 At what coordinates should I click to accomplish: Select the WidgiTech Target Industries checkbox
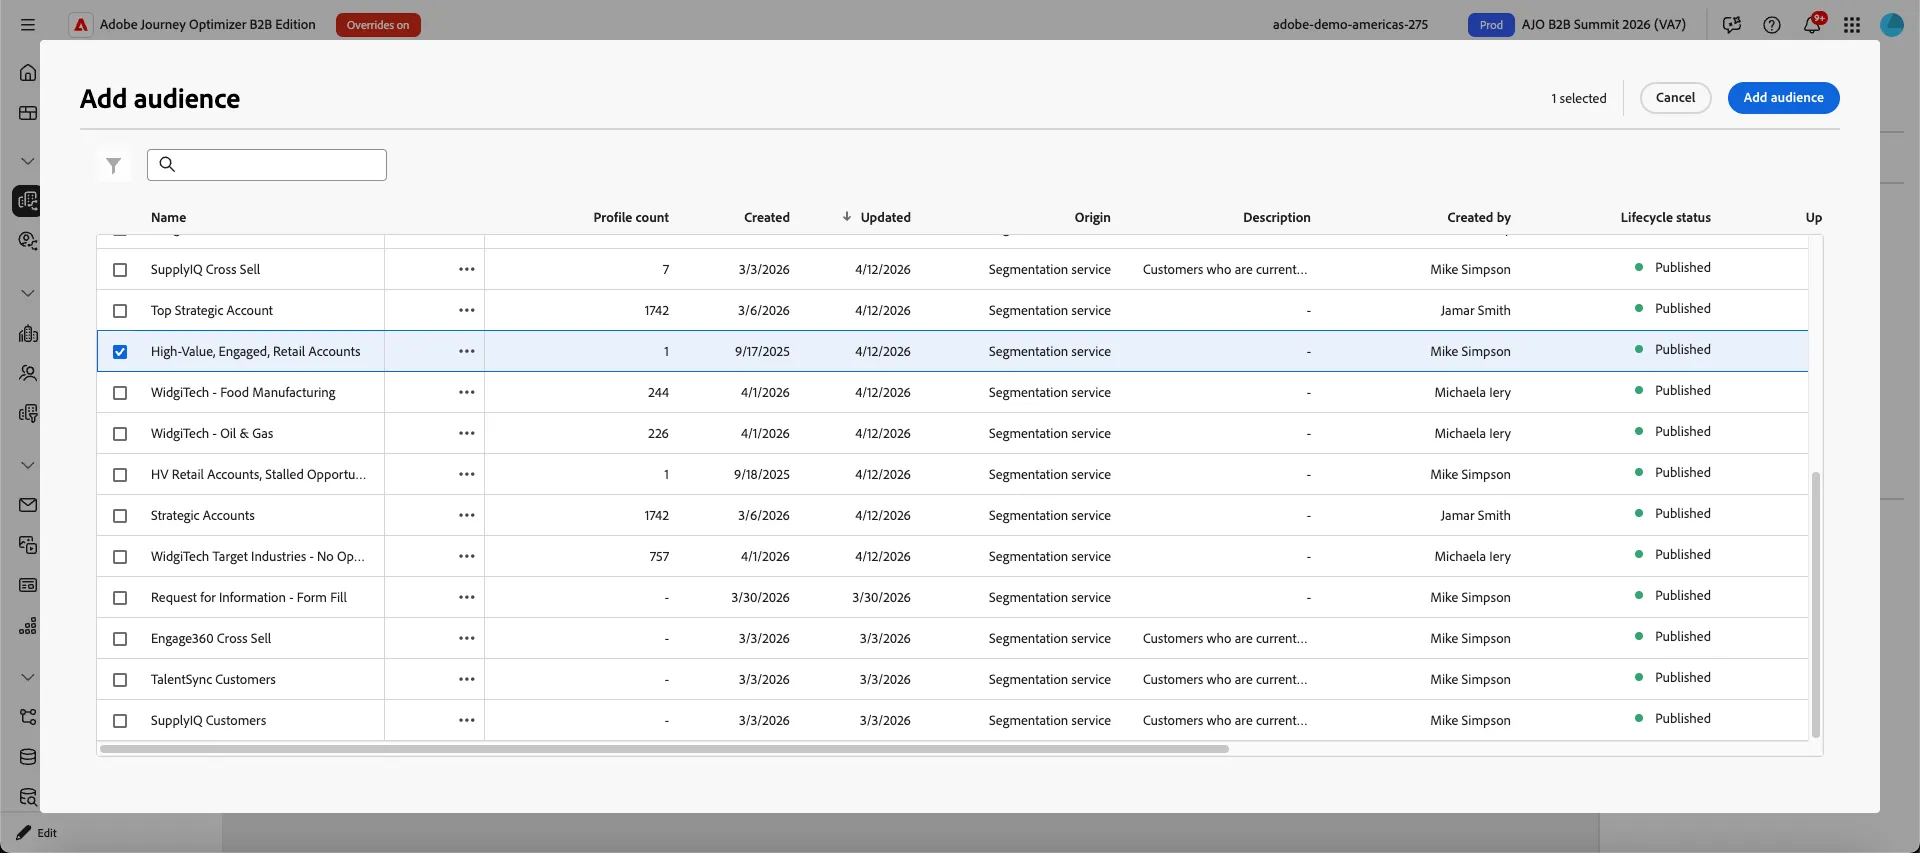pyautogui.click(x=120, y=557)
